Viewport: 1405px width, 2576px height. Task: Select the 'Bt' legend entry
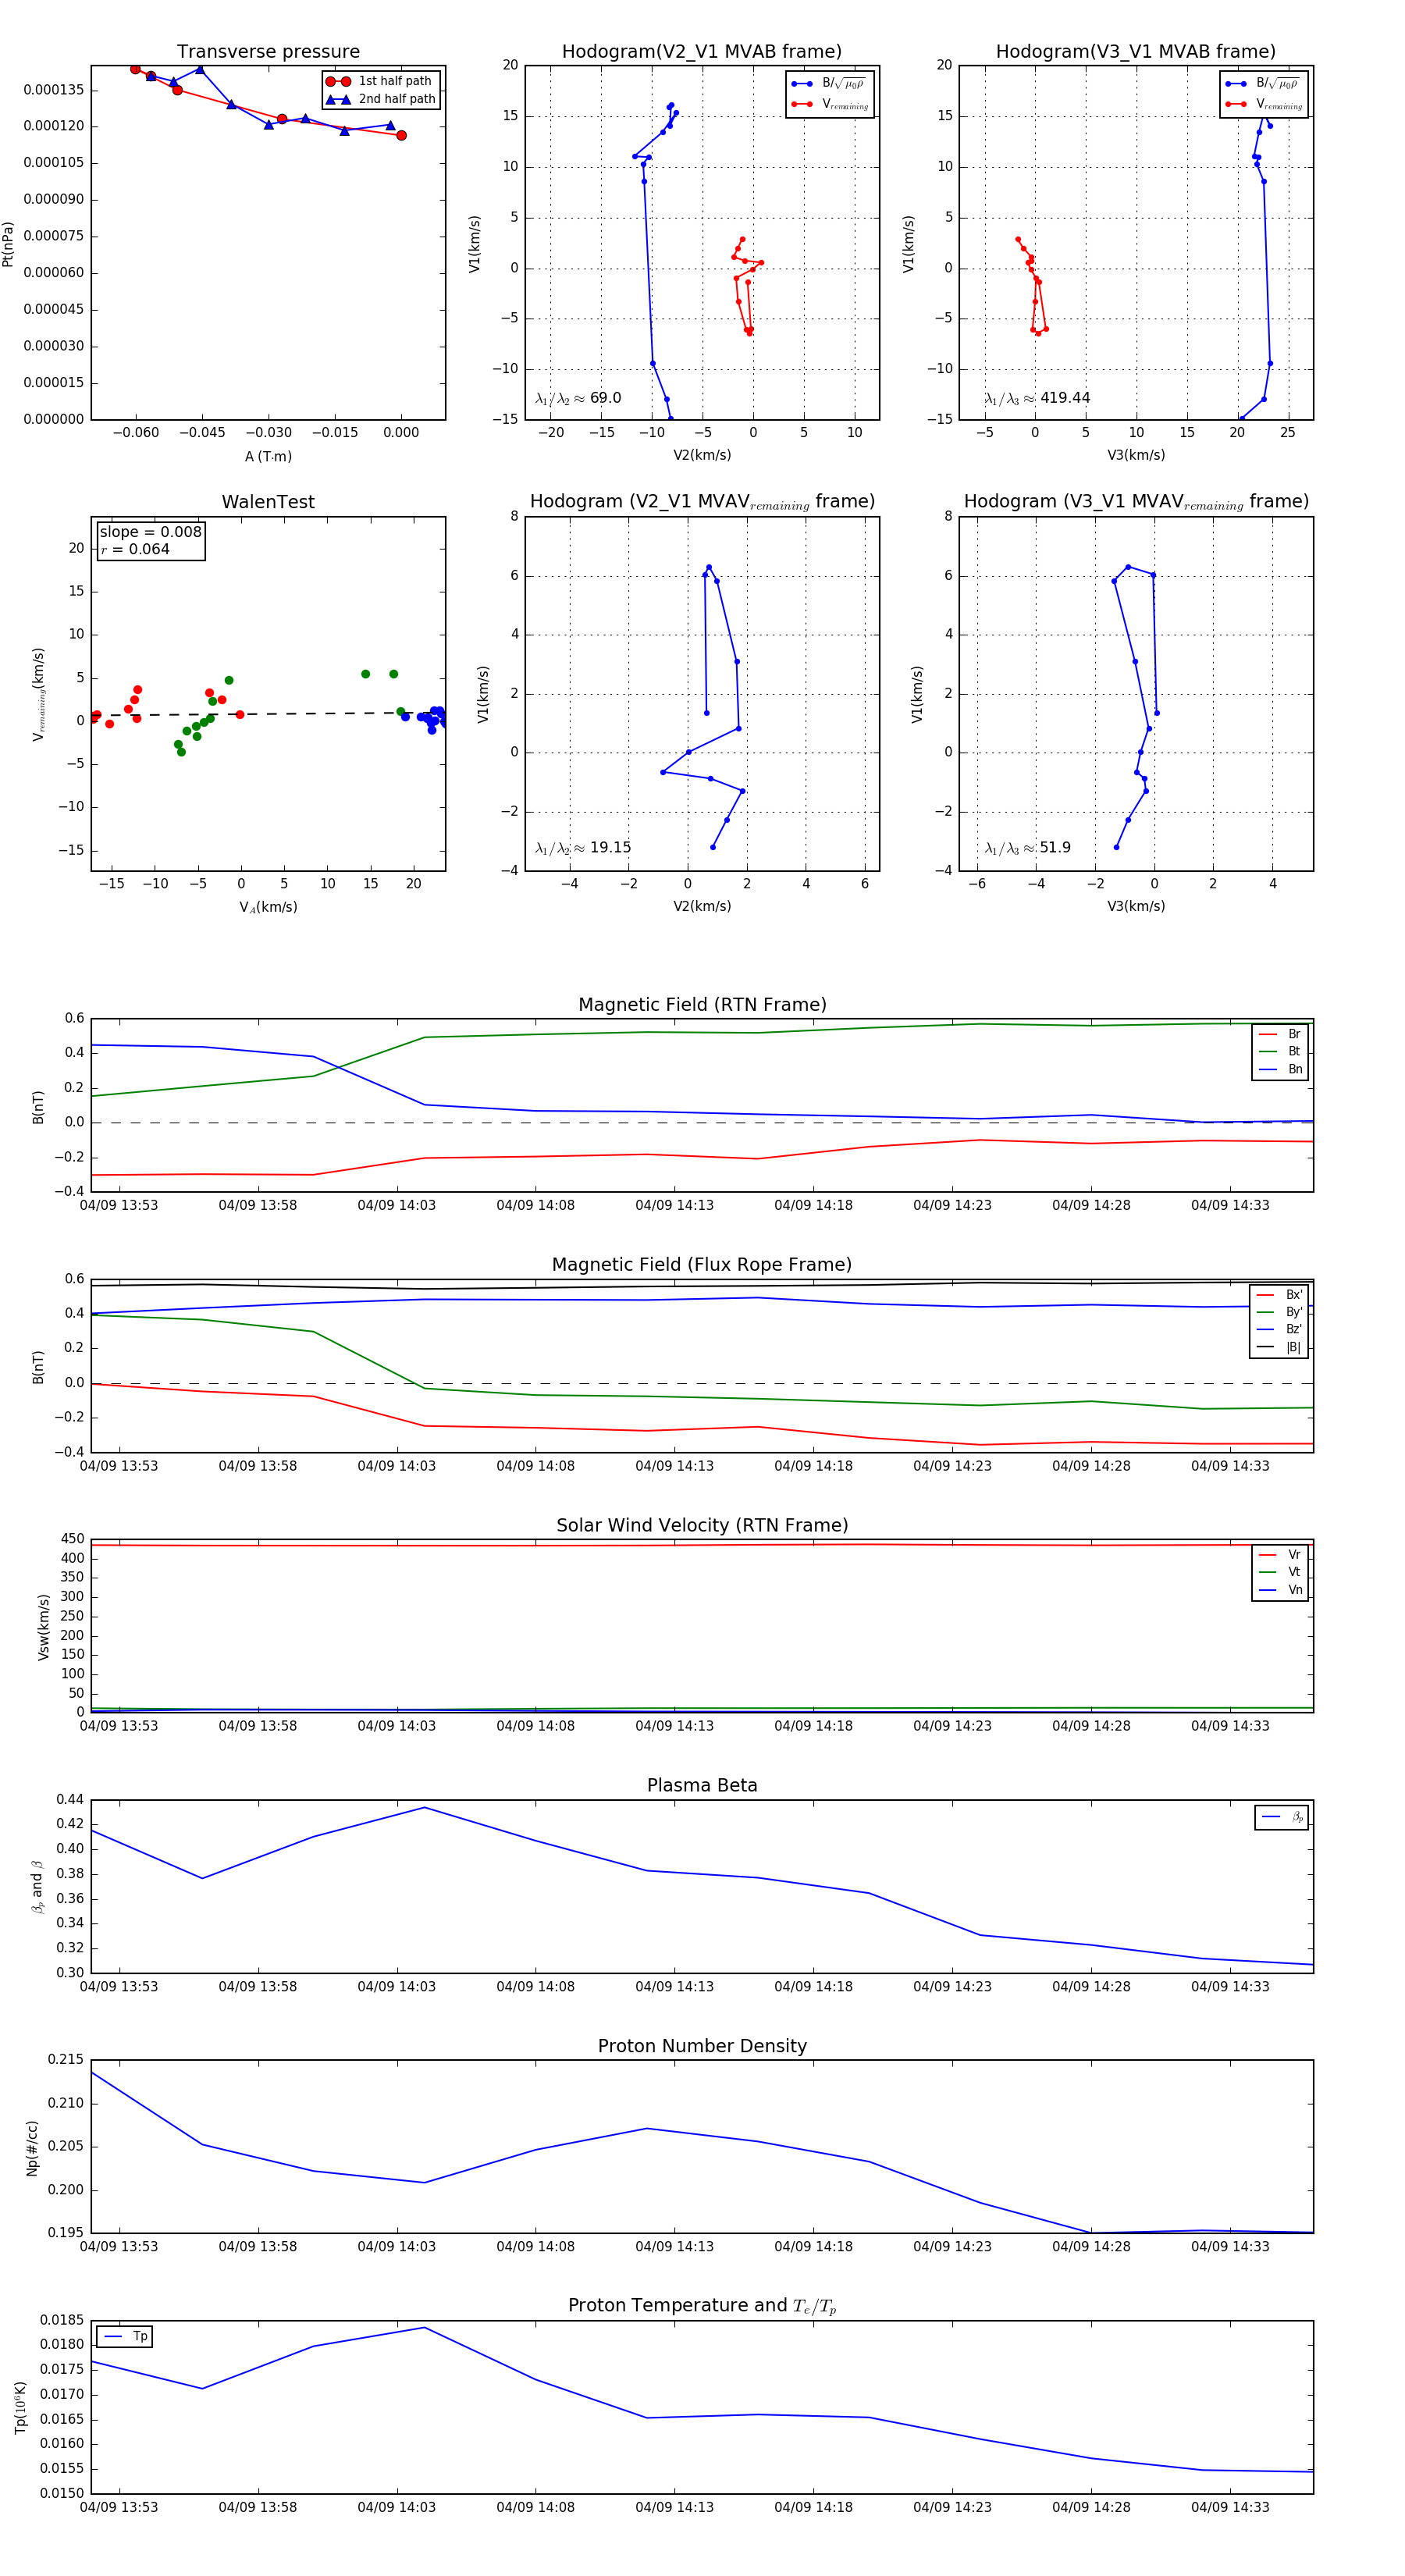coord(1281,1051)
